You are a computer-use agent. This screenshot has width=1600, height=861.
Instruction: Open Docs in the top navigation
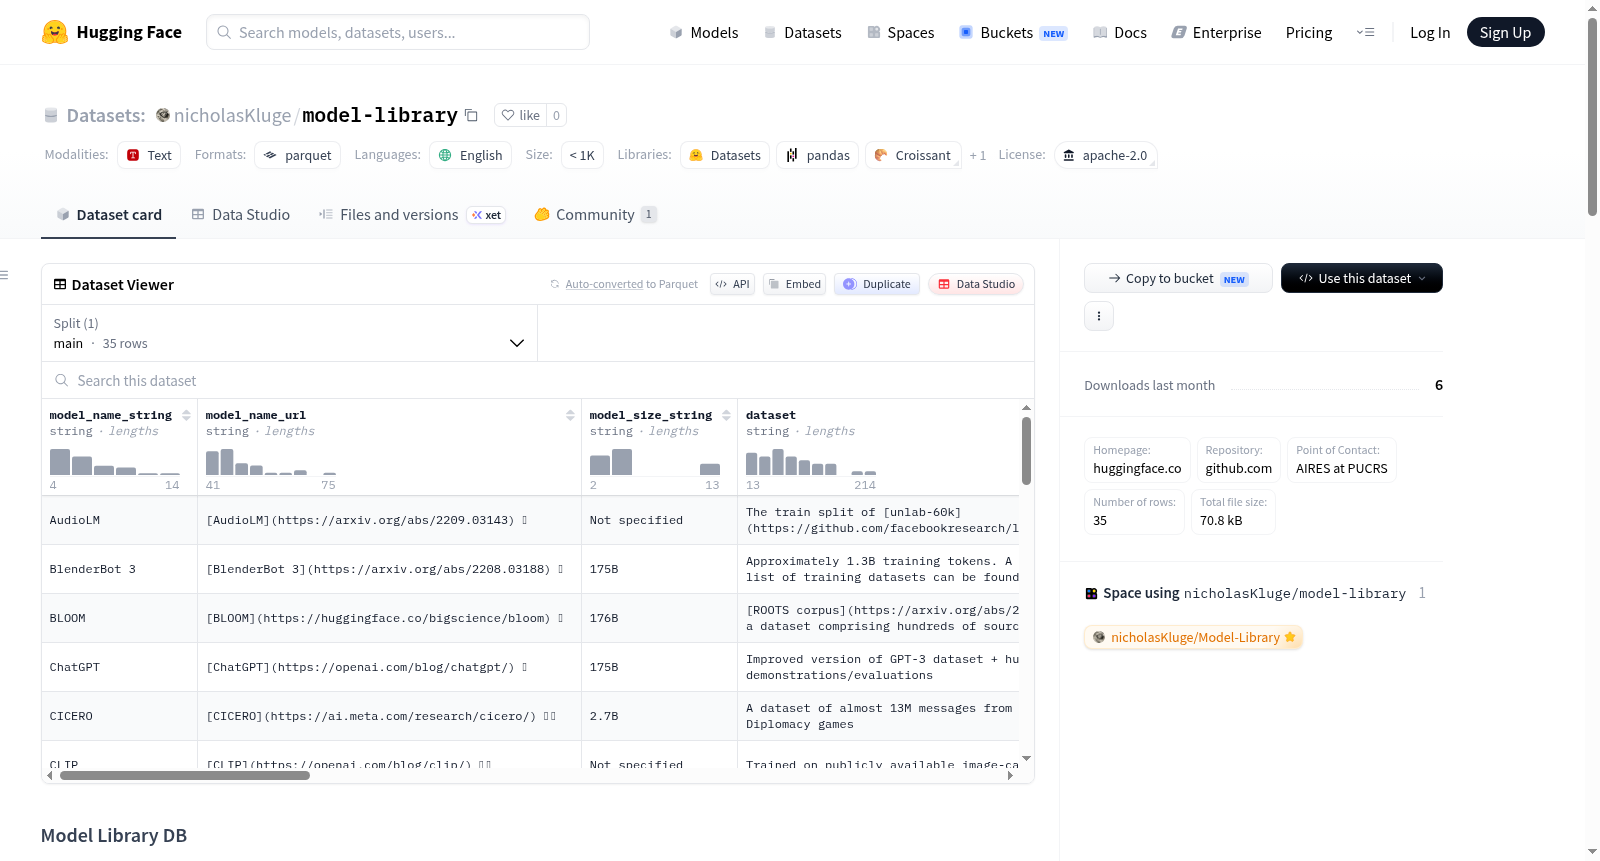pyautogui.click(x=1119, y=32)
